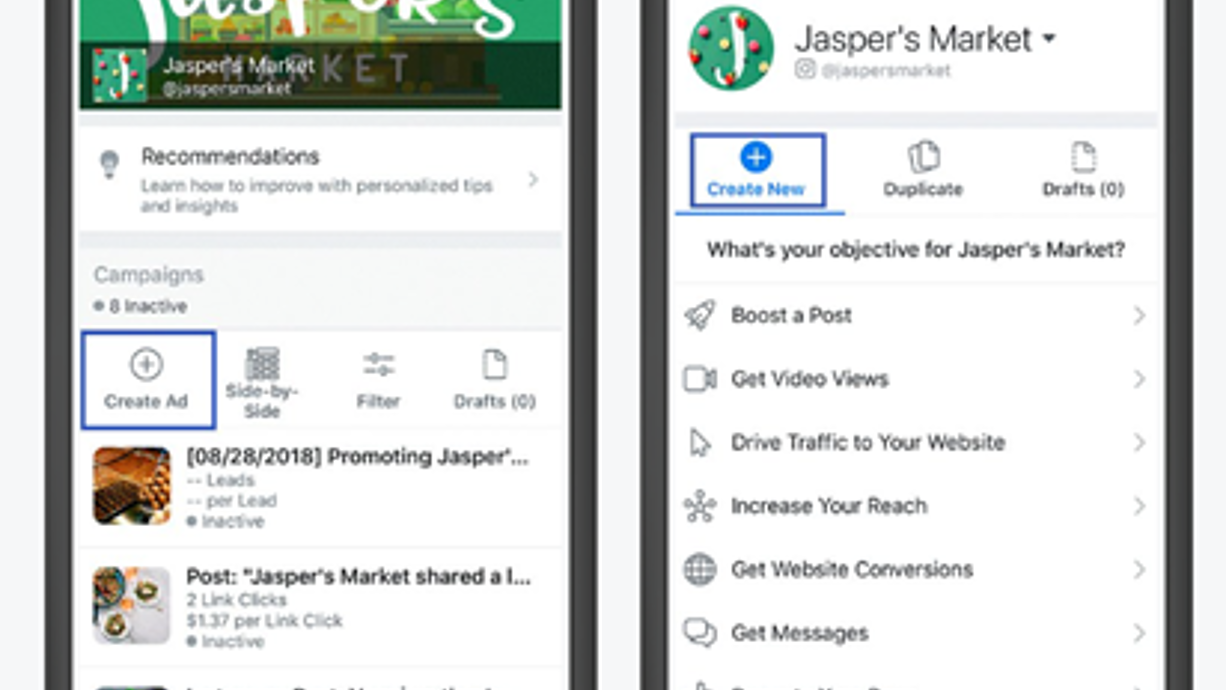This screenshot has height=690, width=1226.
Task: Click the Boost a Post rocket icon
Action: [x=700, y=315]
